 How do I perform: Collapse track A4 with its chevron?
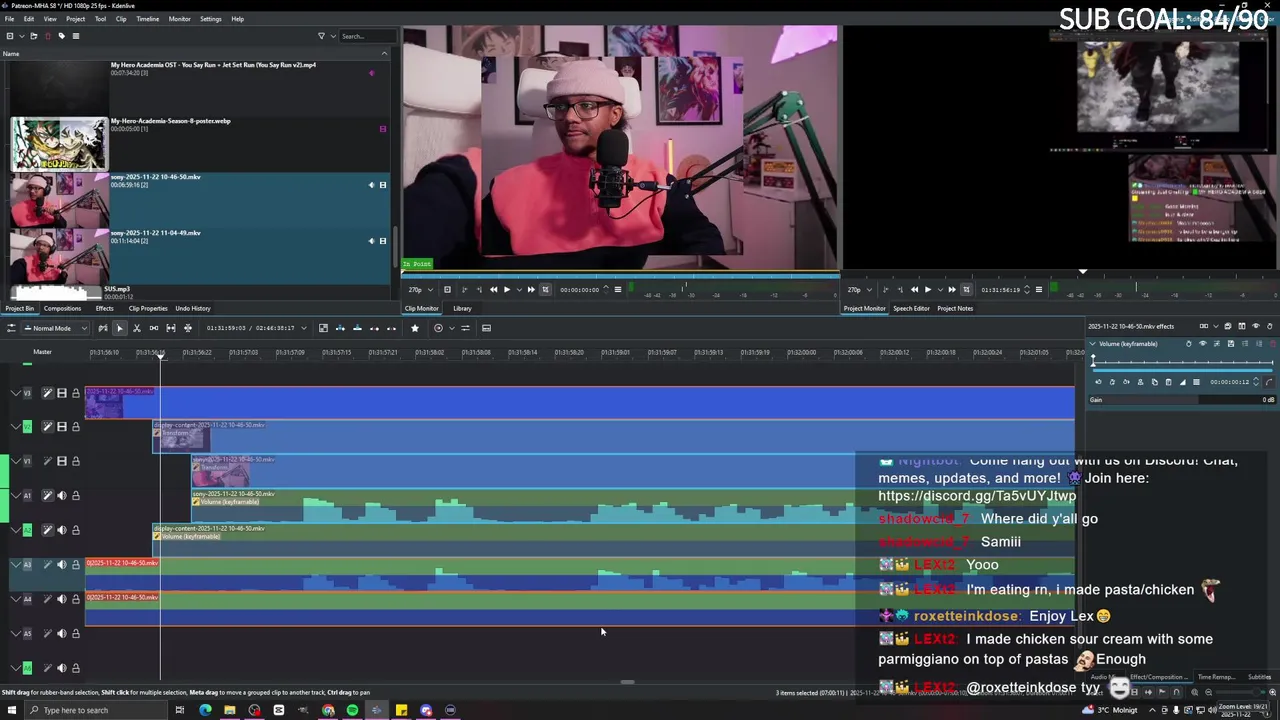(x=15, y=599)
